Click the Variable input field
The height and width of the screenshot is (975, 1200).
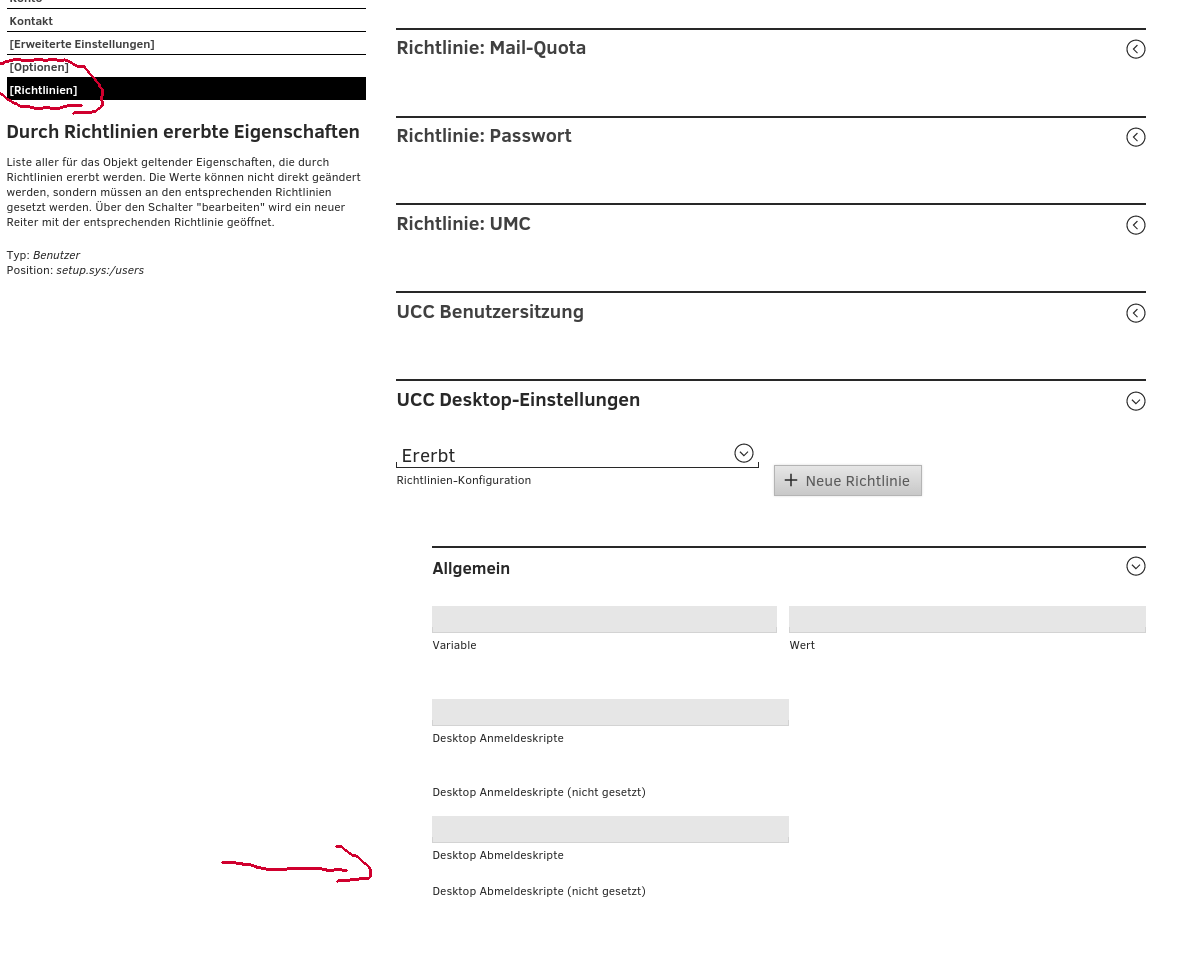tap(604, 620)
